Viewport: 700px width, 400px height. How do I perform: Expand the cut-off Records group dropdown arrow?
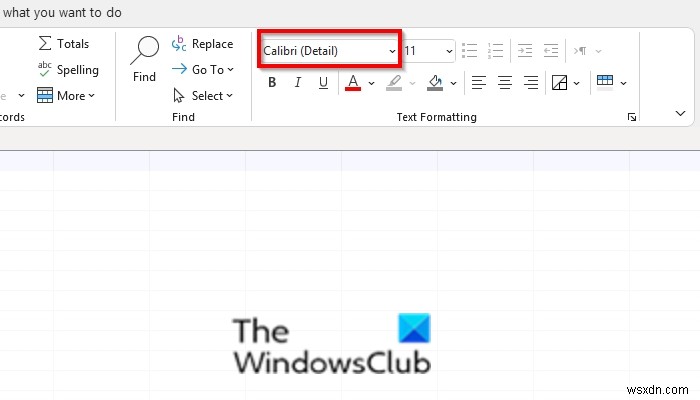[21, 96]
